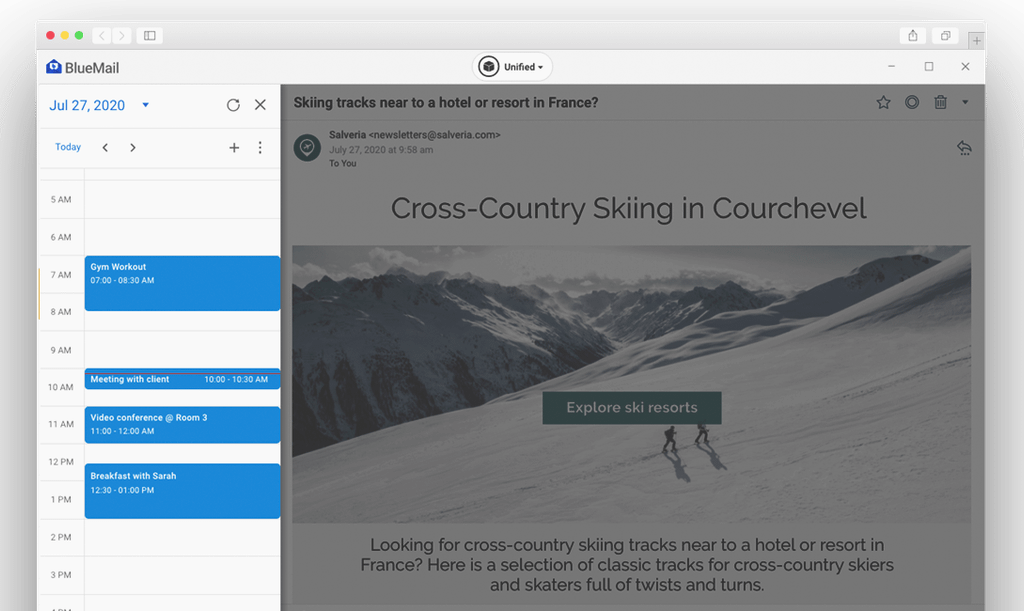Go forward in browser window toolbar
The height and width of the screenshot is (611, 1024).
(121, 35)
